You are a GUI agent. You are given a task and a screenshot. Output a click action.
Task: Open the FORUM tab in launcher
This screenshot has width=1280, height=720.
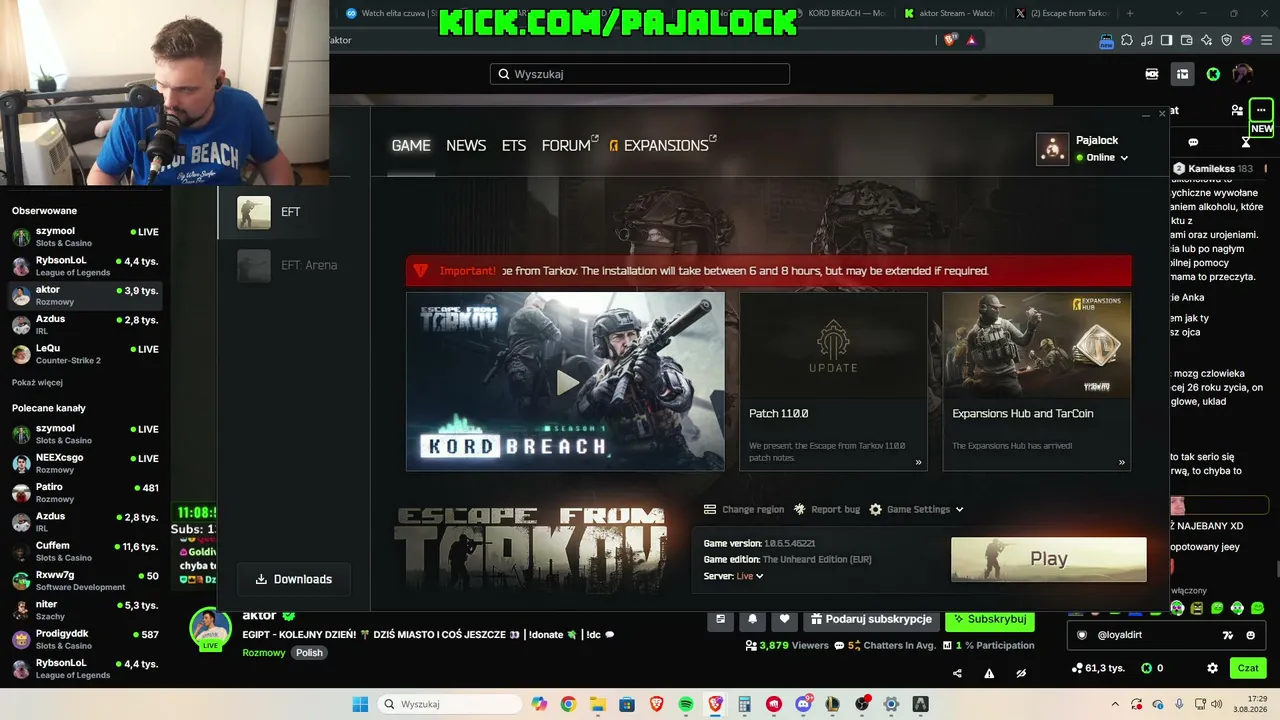(x=570, y=145)
